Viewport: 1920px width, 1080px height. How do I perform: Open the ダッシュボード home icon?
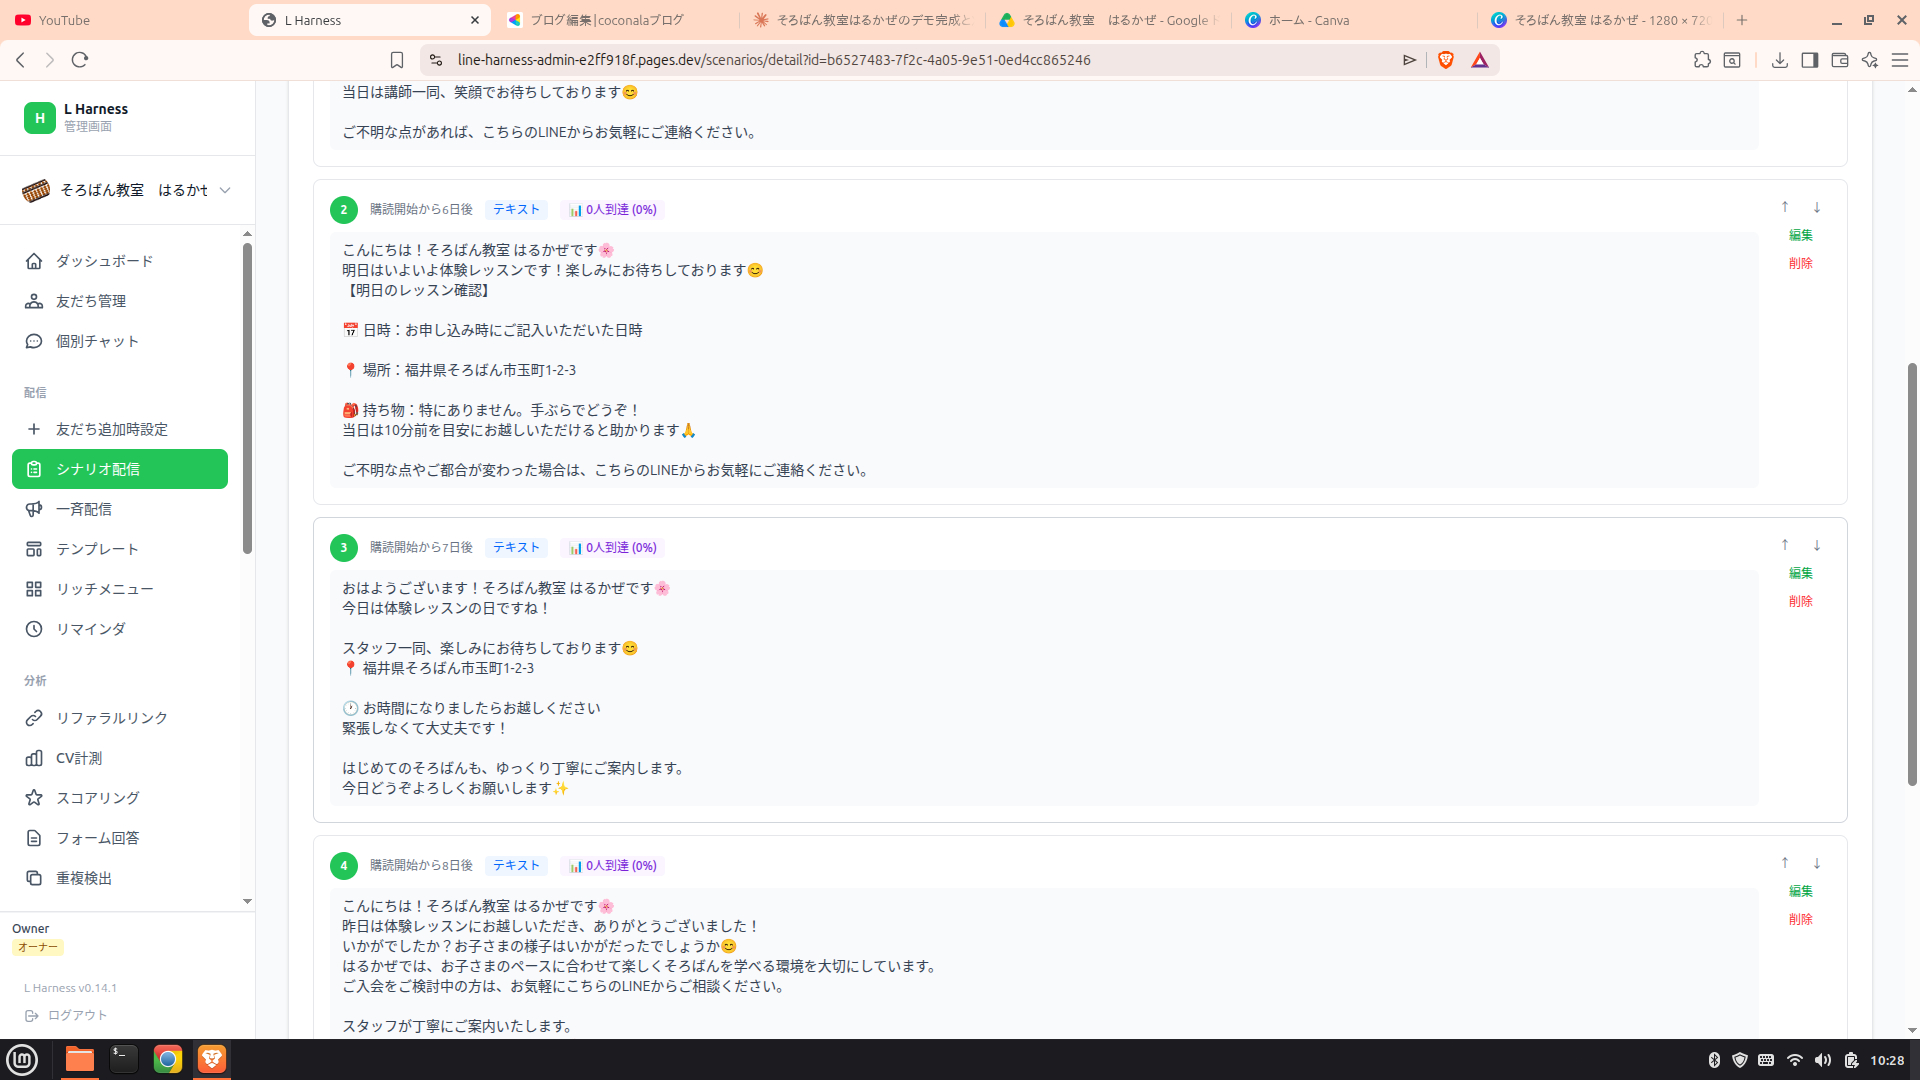pos(34,261)
